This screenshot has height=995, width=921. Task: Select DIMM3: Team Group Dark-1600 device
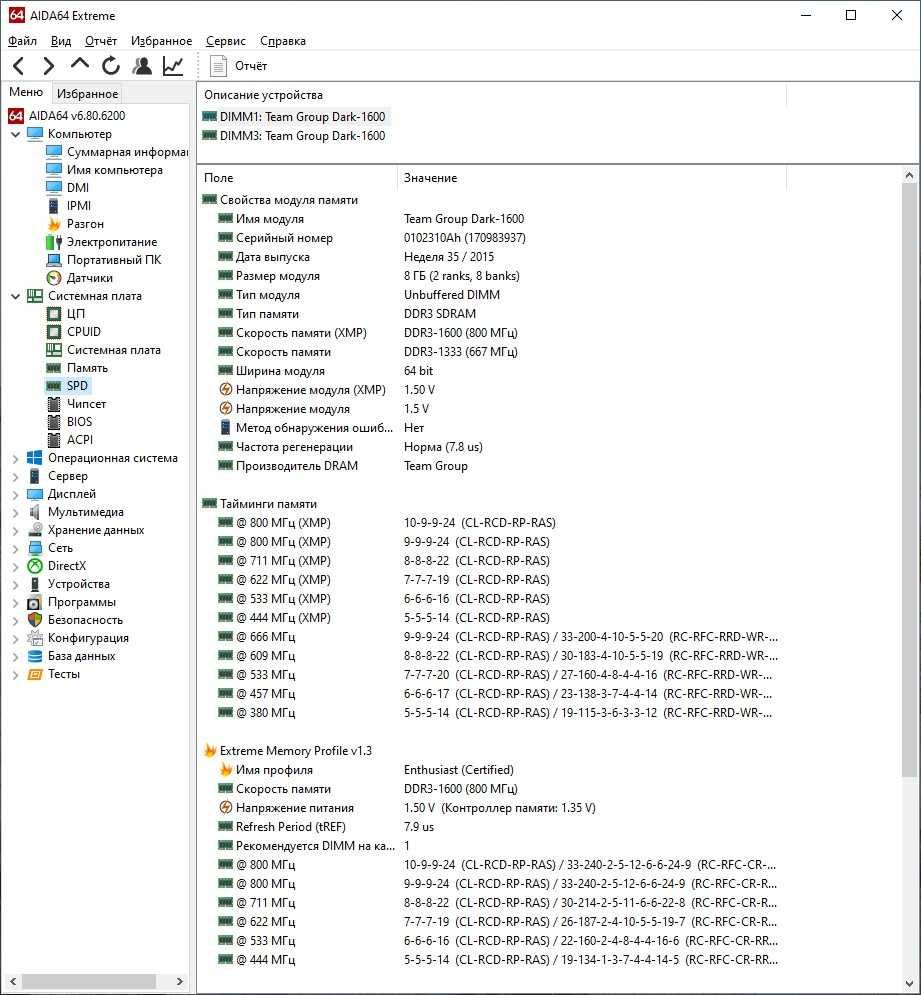294,136
